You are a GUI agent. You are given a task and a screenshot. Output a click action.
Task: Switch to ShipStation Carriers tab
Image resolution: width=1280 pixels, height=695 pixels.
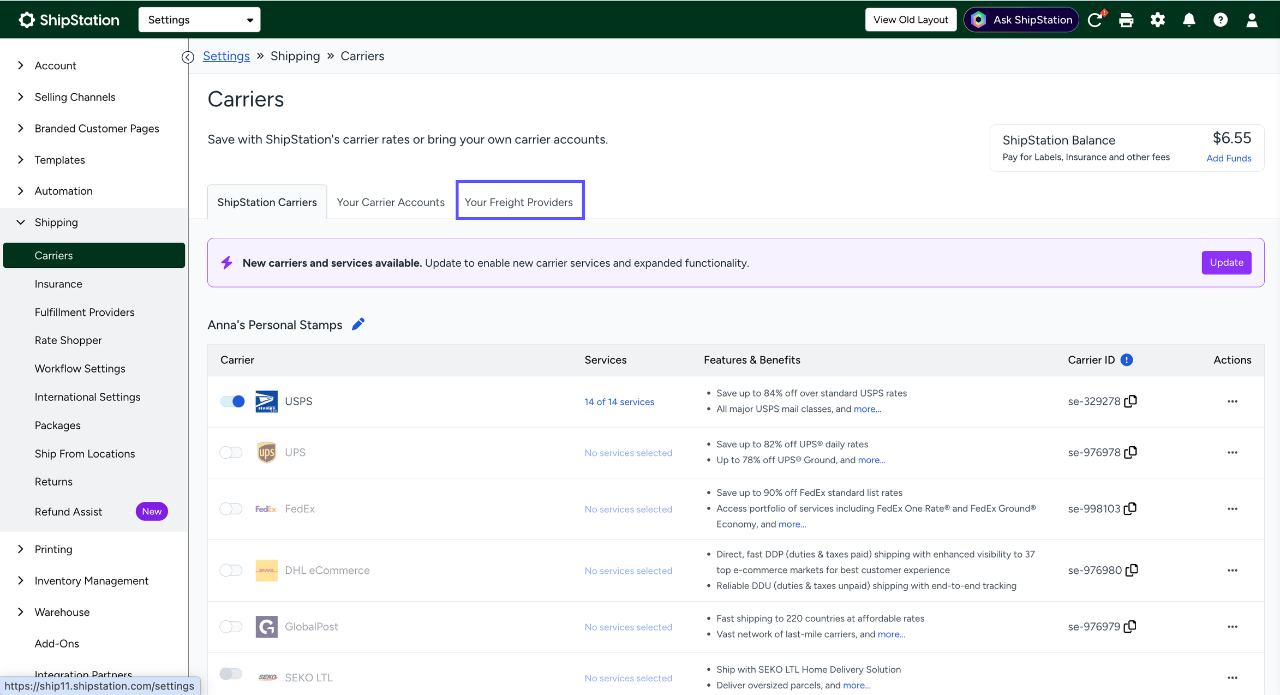click(267, 202)
